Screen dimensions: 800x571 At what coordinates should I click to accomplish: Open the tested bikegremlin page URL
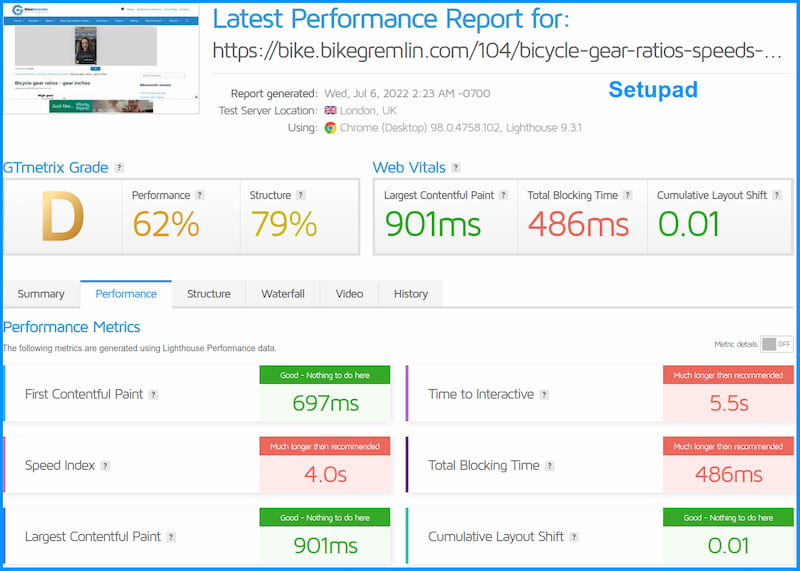(497, 51)
